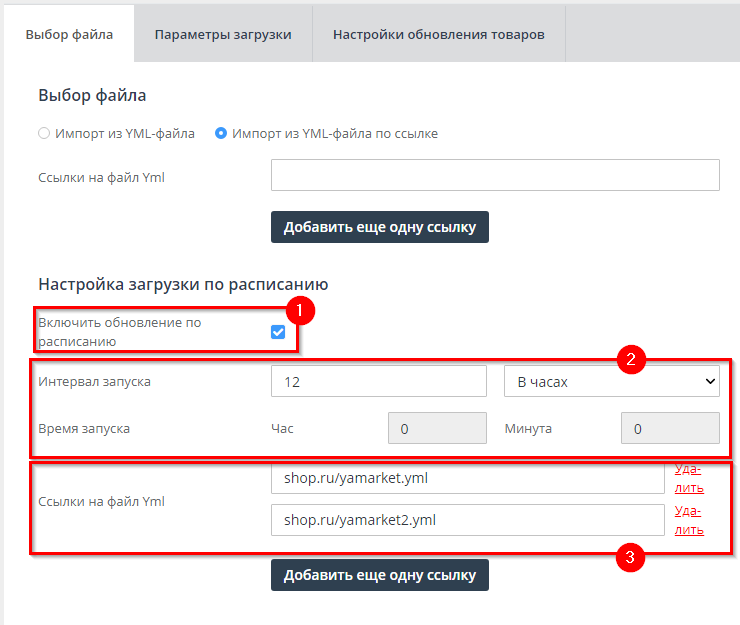The width and height of the screenshot is (740, 625).
Task: Click the shop.ru/yamarket2.yml link field
Action: click(x=467, y=520)
